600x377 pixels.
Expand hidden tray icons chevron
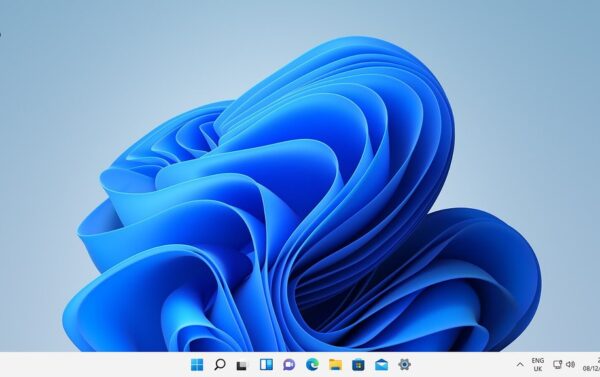[x=520, y=365]
